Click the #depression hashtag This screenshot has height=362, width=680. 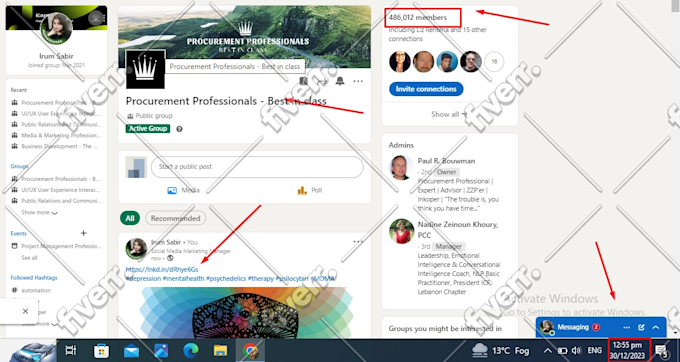pos(143,278)
